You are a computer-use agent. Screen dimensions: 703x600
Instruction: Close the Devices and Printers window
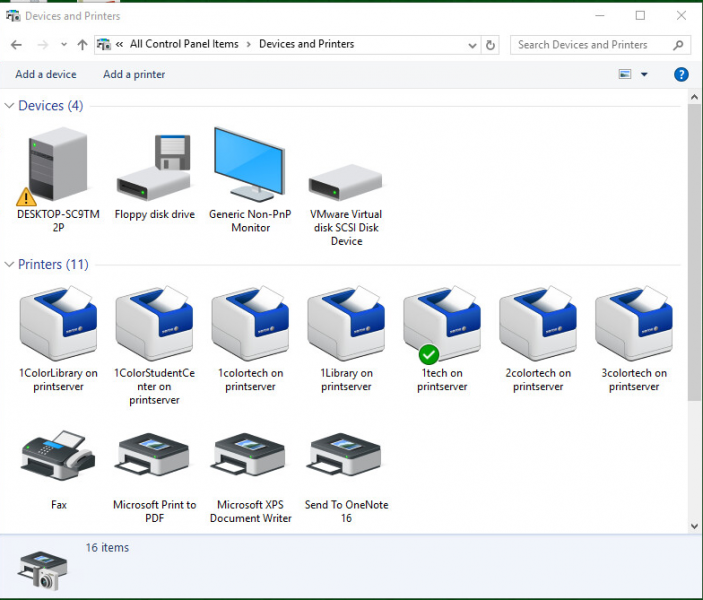point(681,16)
